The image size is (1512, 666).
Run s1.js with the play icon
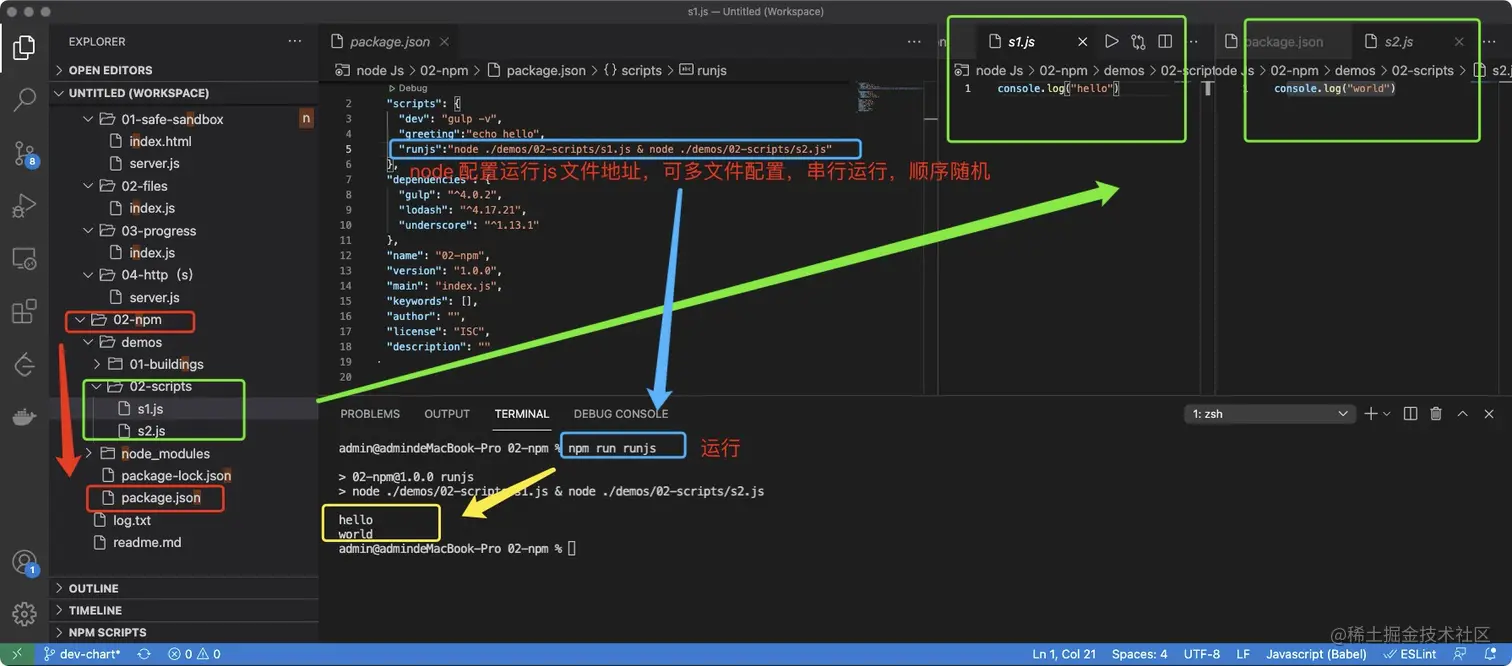[1111, 42]
